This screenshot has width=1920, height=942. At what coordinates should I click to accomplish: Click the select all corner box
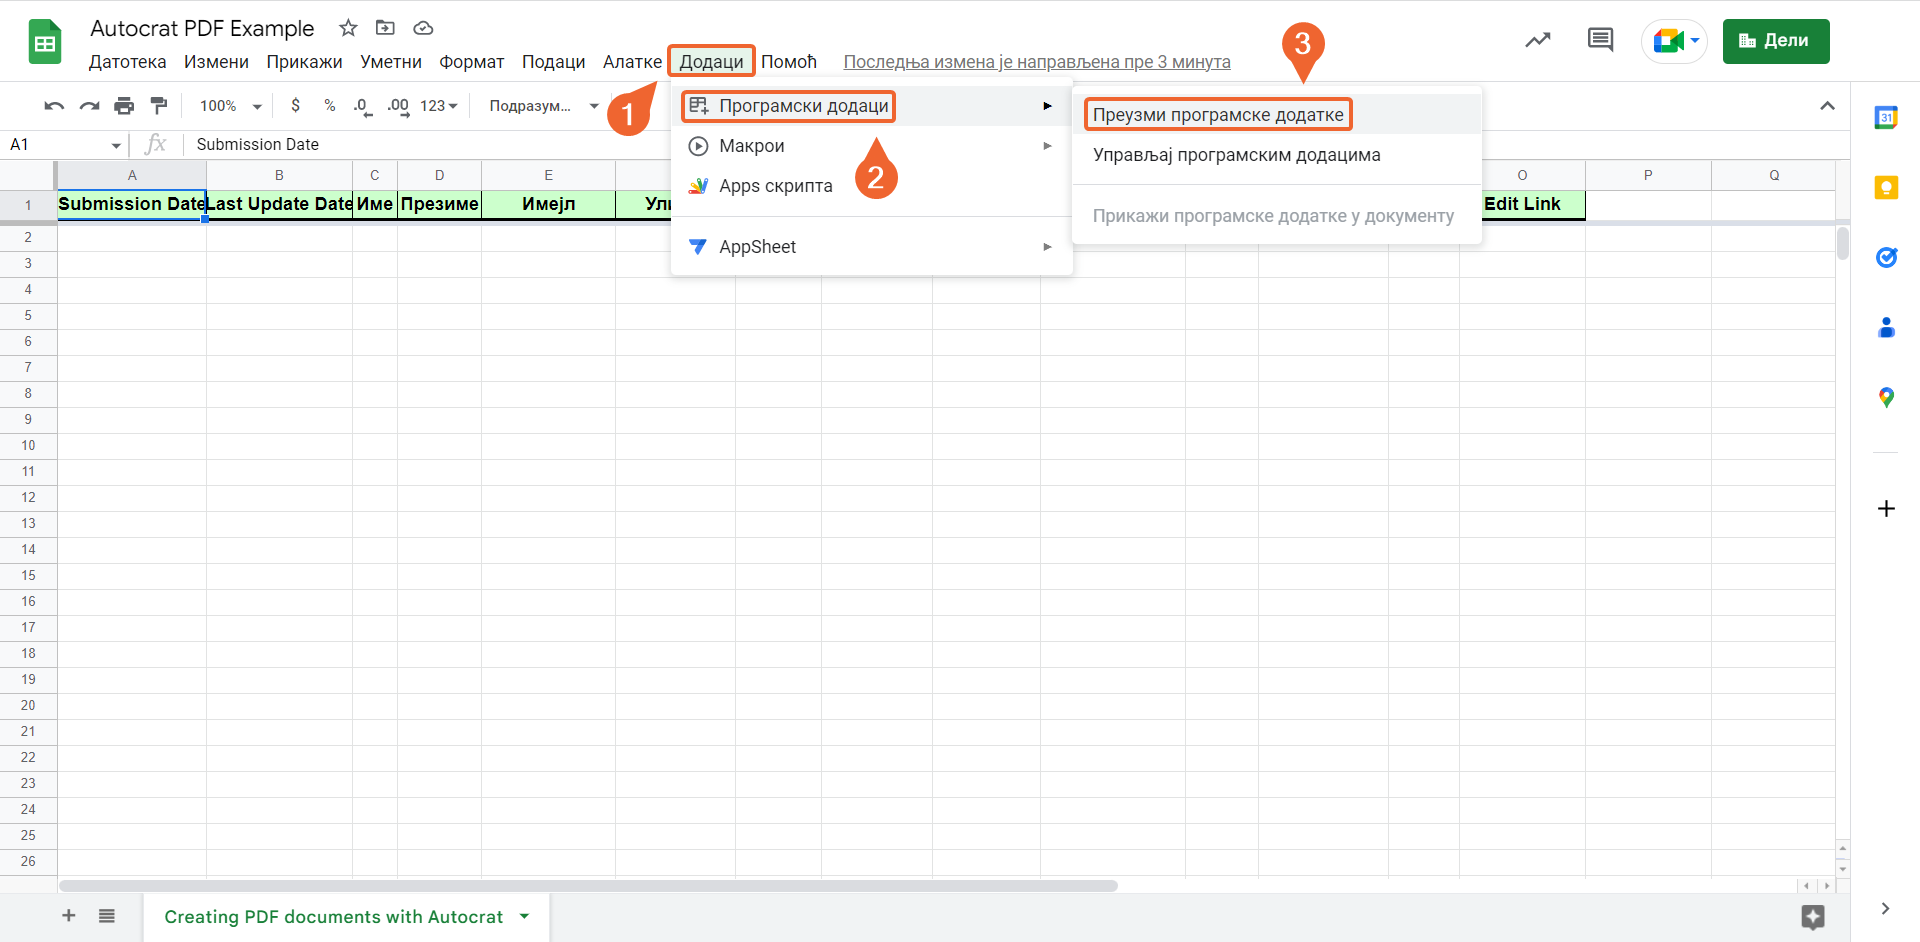point(28,175)
